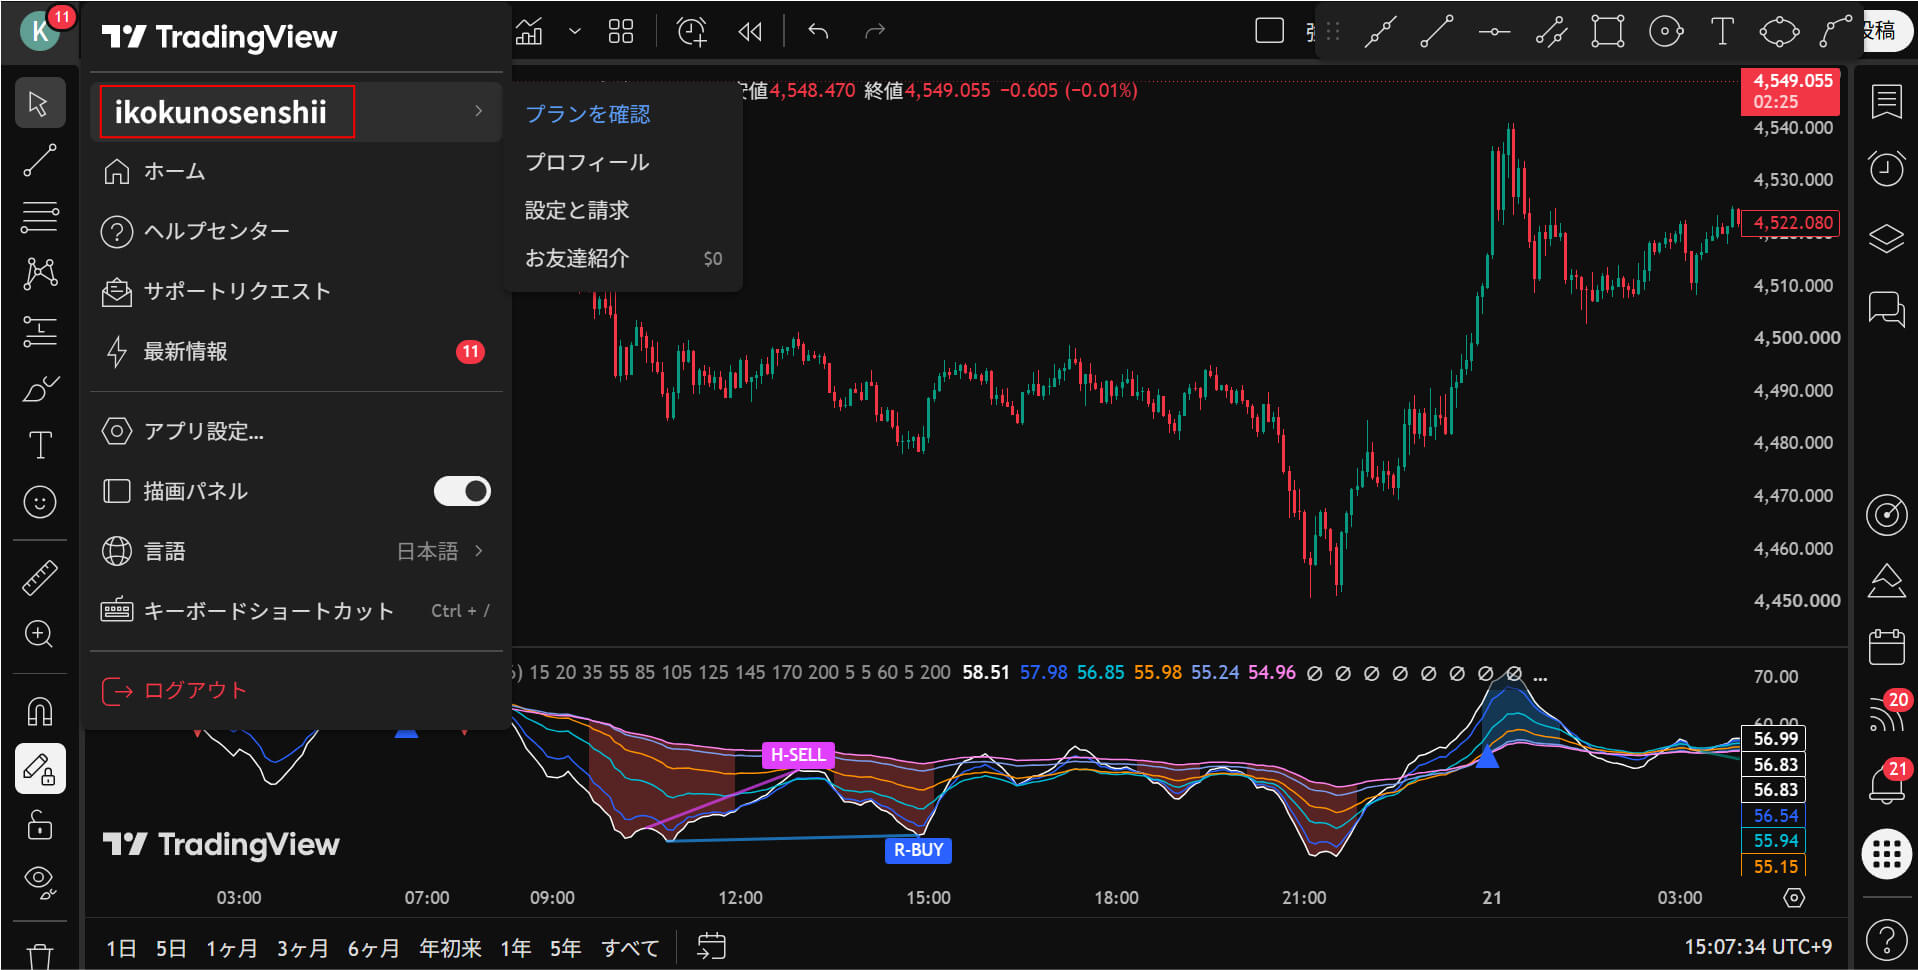Open the emoji icons tool

coord(40,502)
